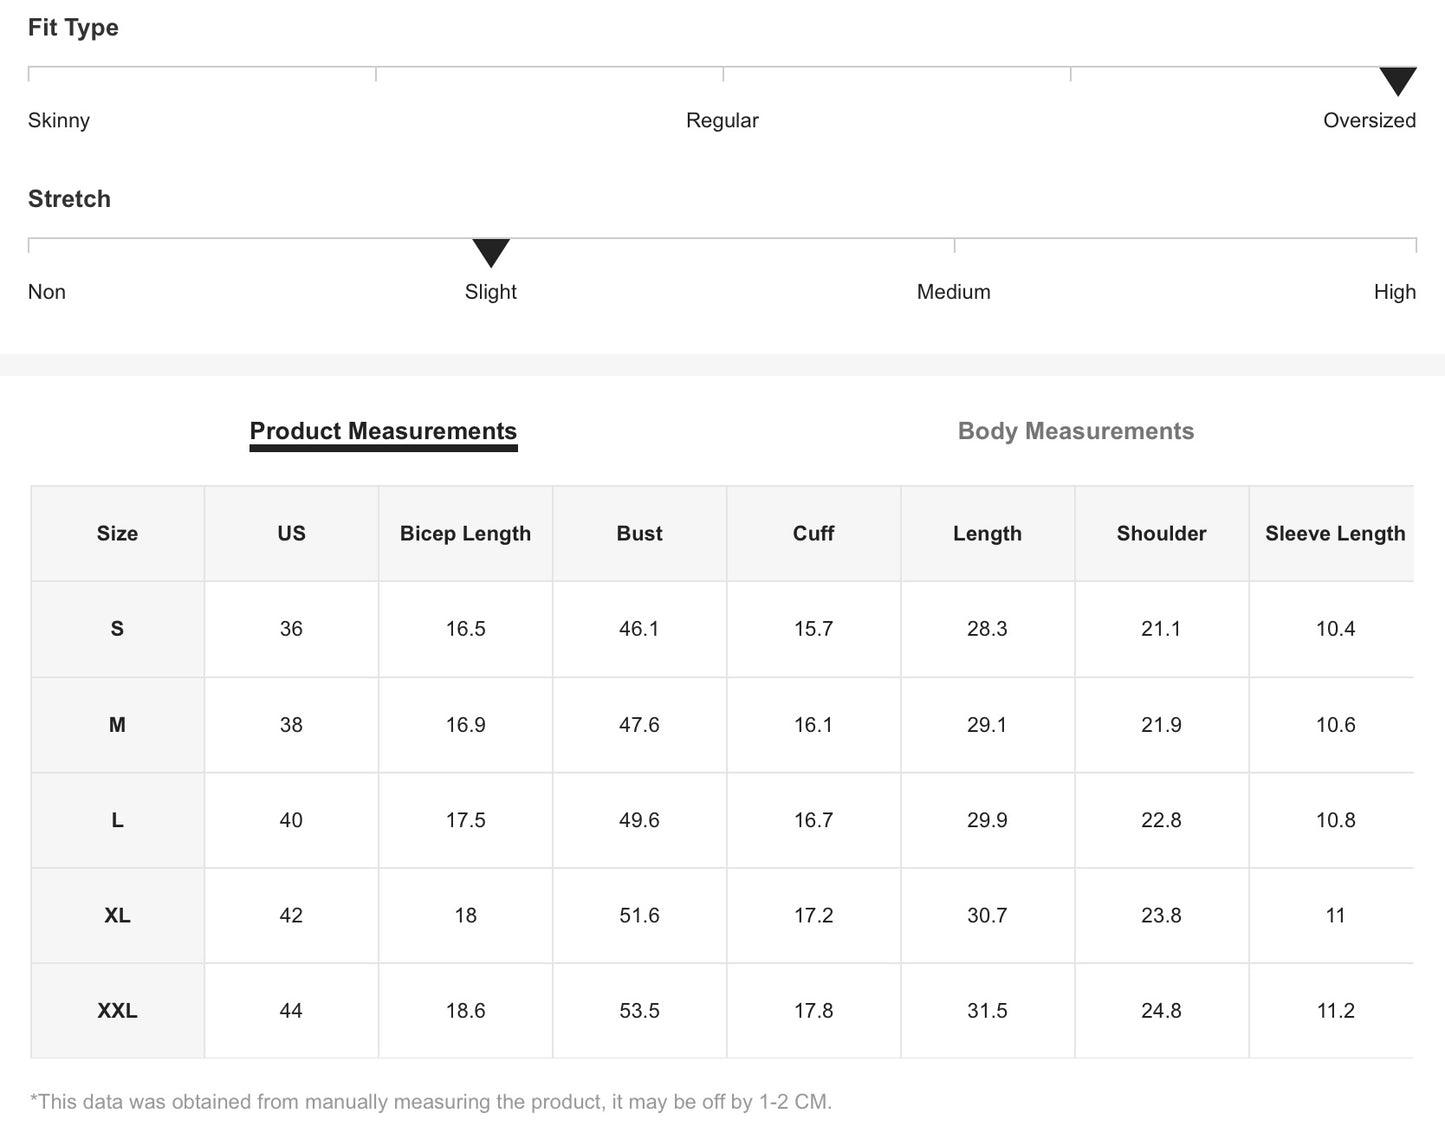Image resolution: width=1445 pixels, height=1139 pixels.
Task: Click the Regular fit type label
Action: click(722, 121)
